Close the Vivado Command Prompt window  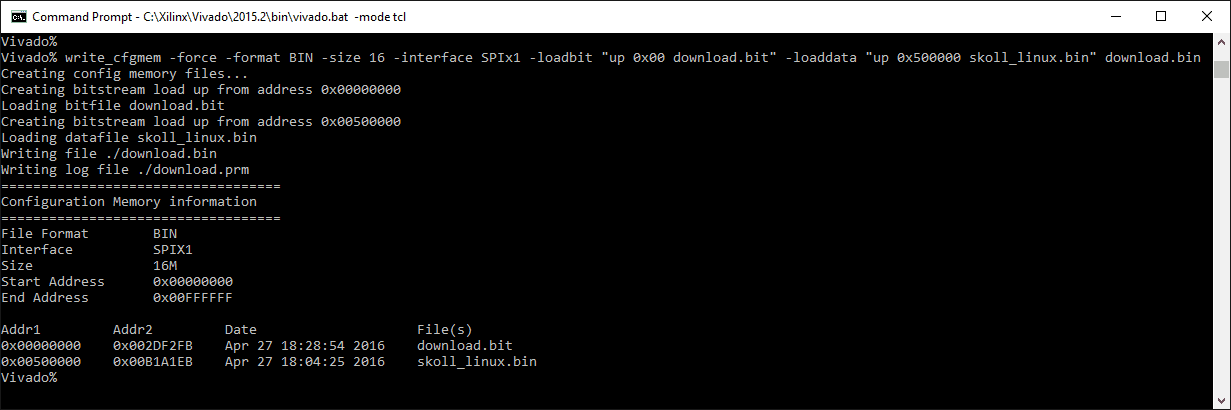coord(1207,17)
